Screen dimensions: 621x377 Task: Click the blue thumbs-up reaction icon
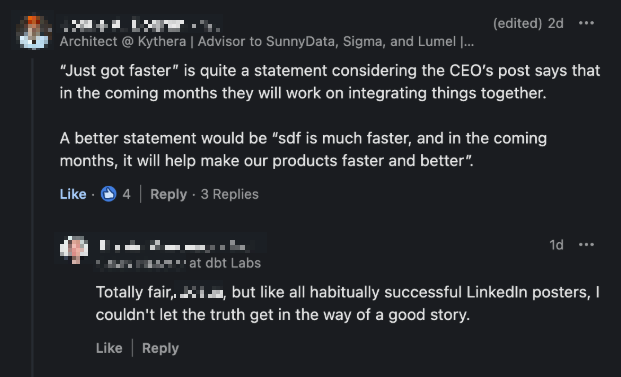click(x=109, y=194)
